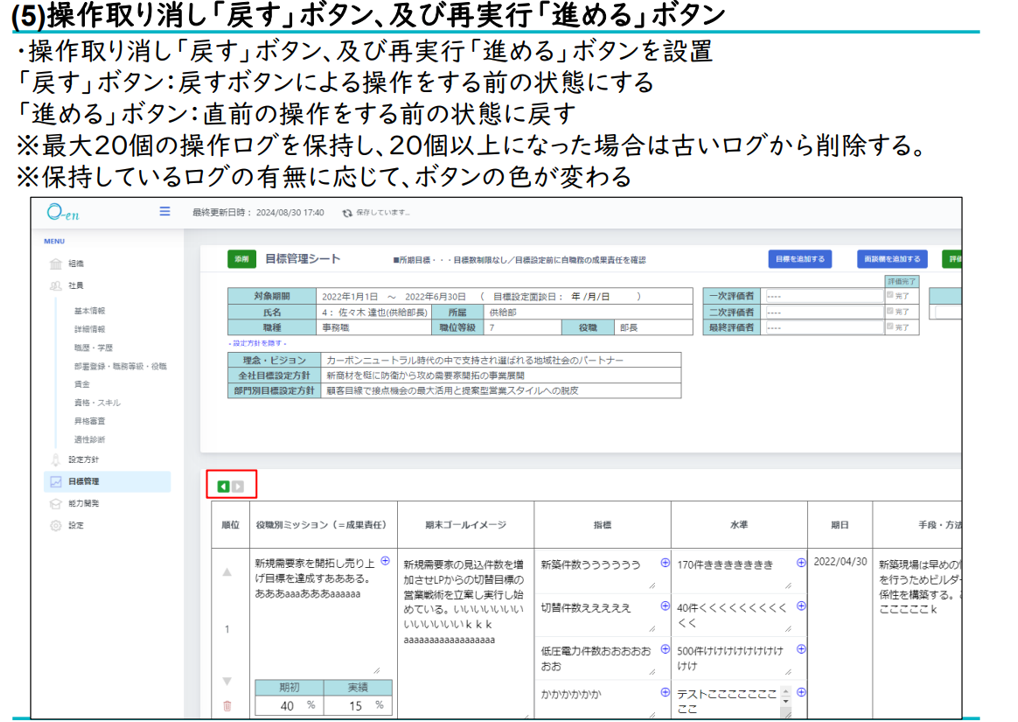
Task: Open the 一次評価者 selection field
Action: [823, 296]
